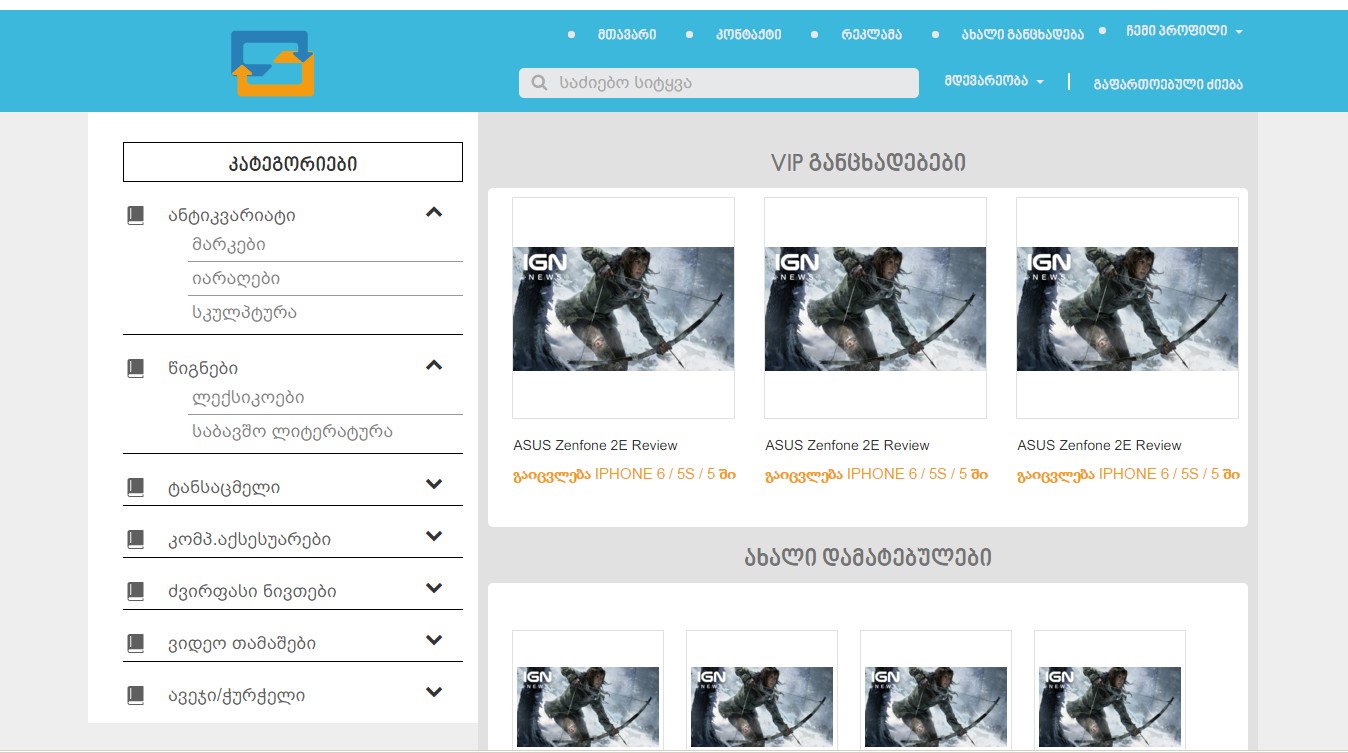Open the მდებარეობა dropdown

(994, 81)
